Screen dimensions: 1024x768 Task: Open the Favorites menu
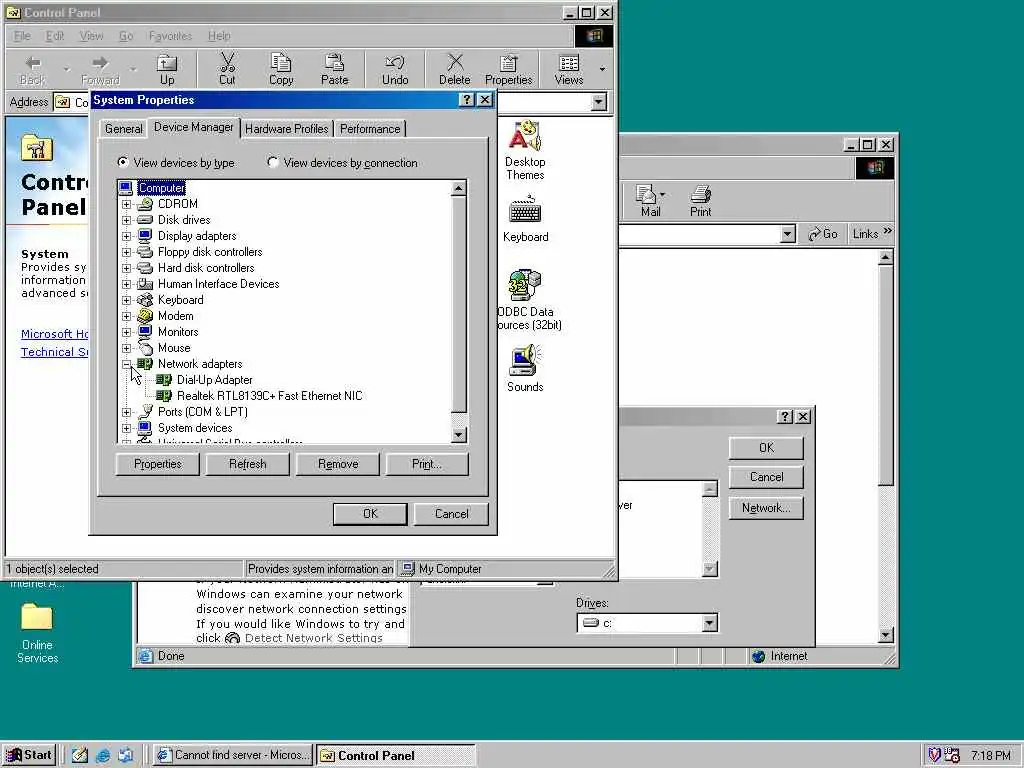[x=170, y=36]
